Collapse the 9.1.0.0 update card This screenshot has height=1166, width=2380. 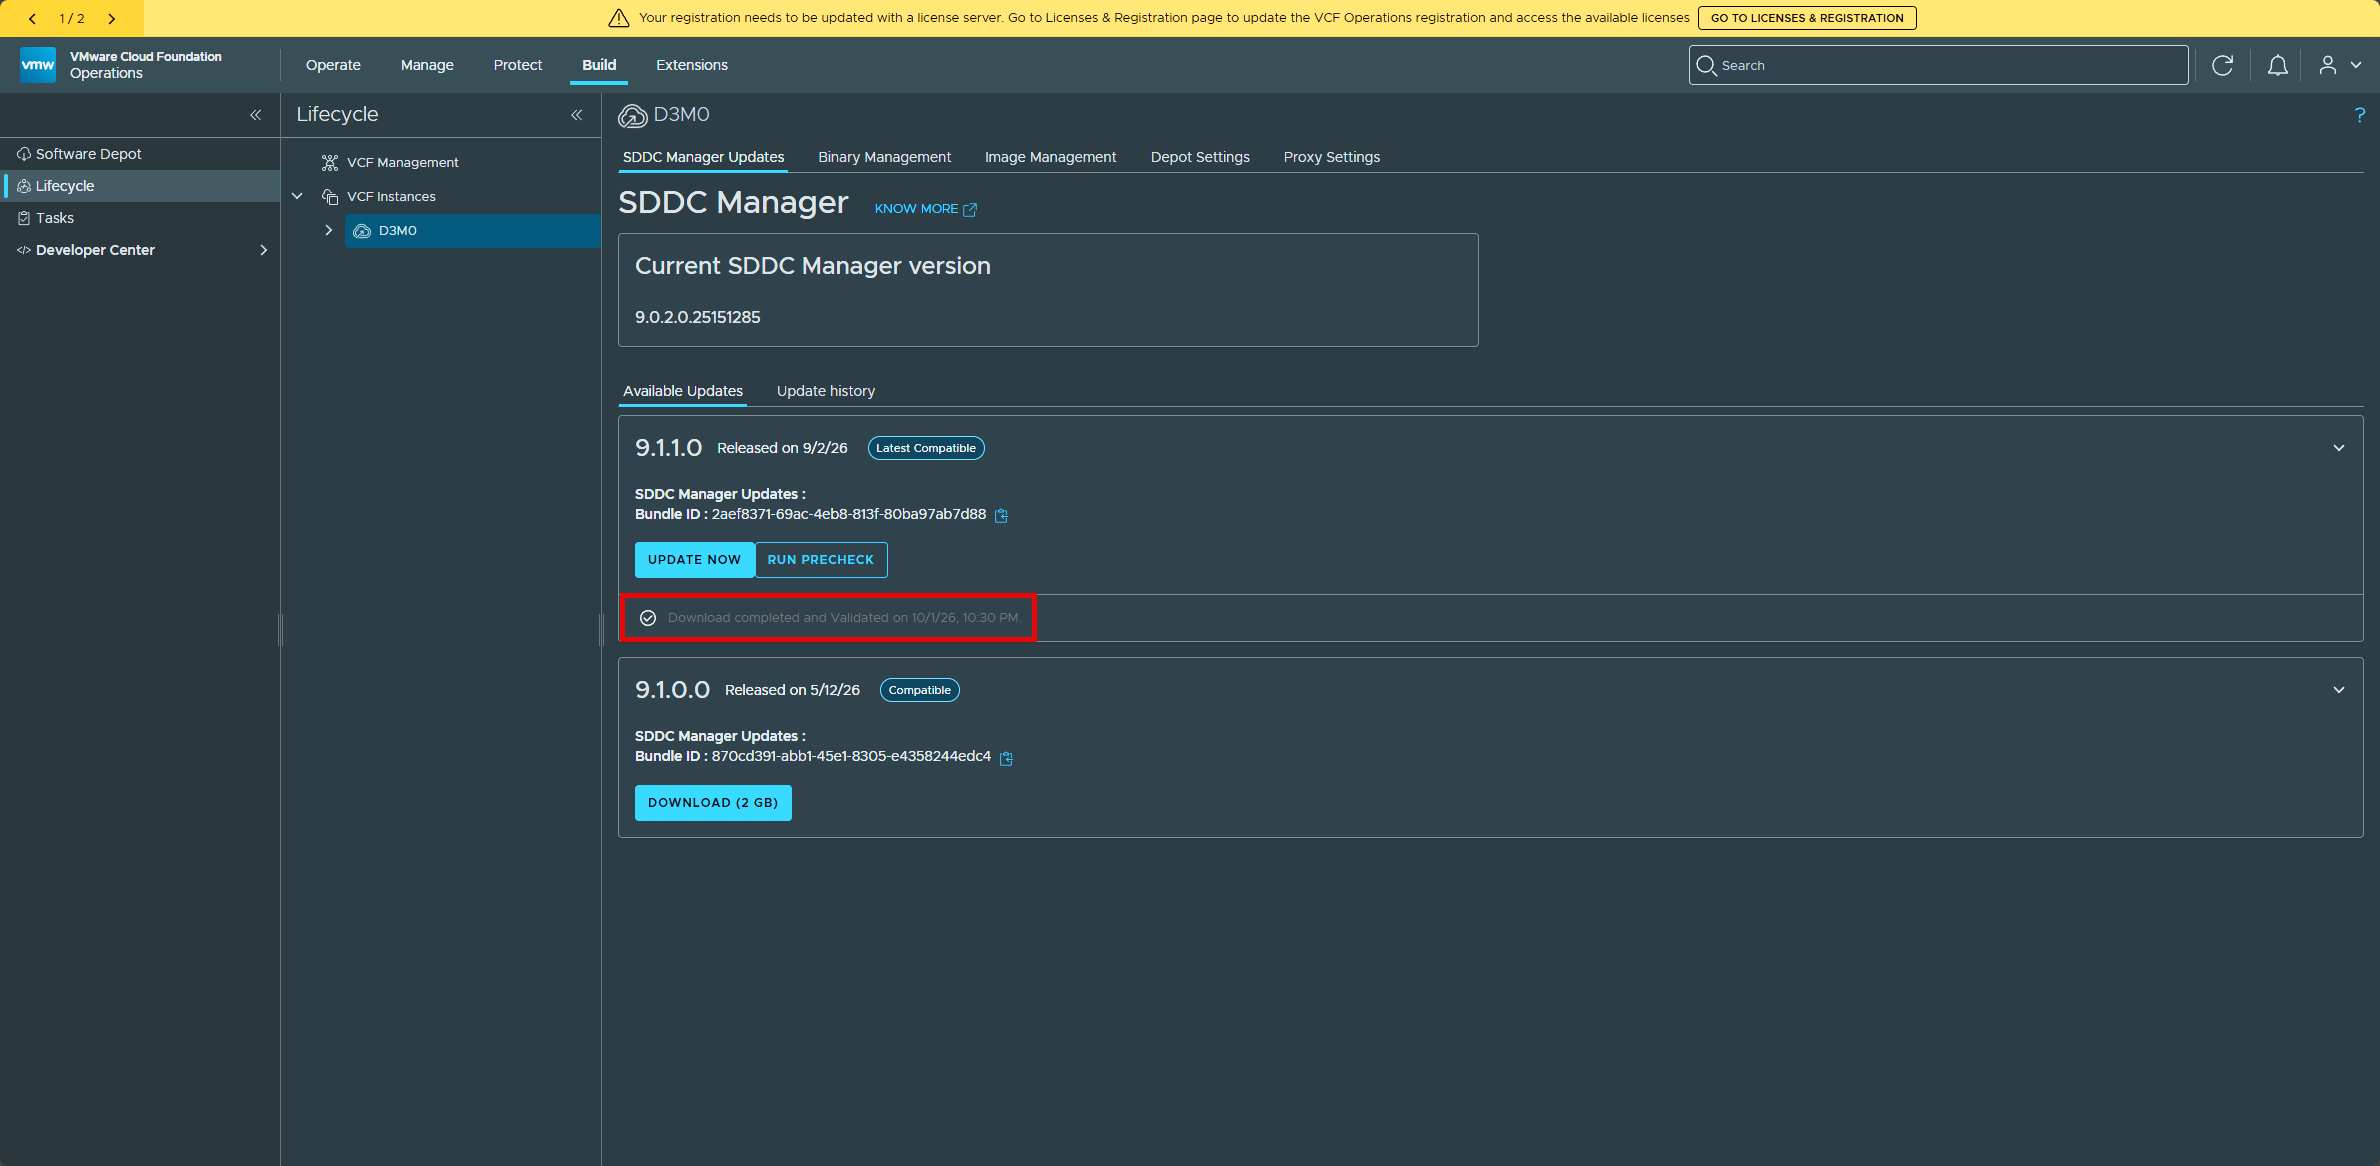[2339, 690]
